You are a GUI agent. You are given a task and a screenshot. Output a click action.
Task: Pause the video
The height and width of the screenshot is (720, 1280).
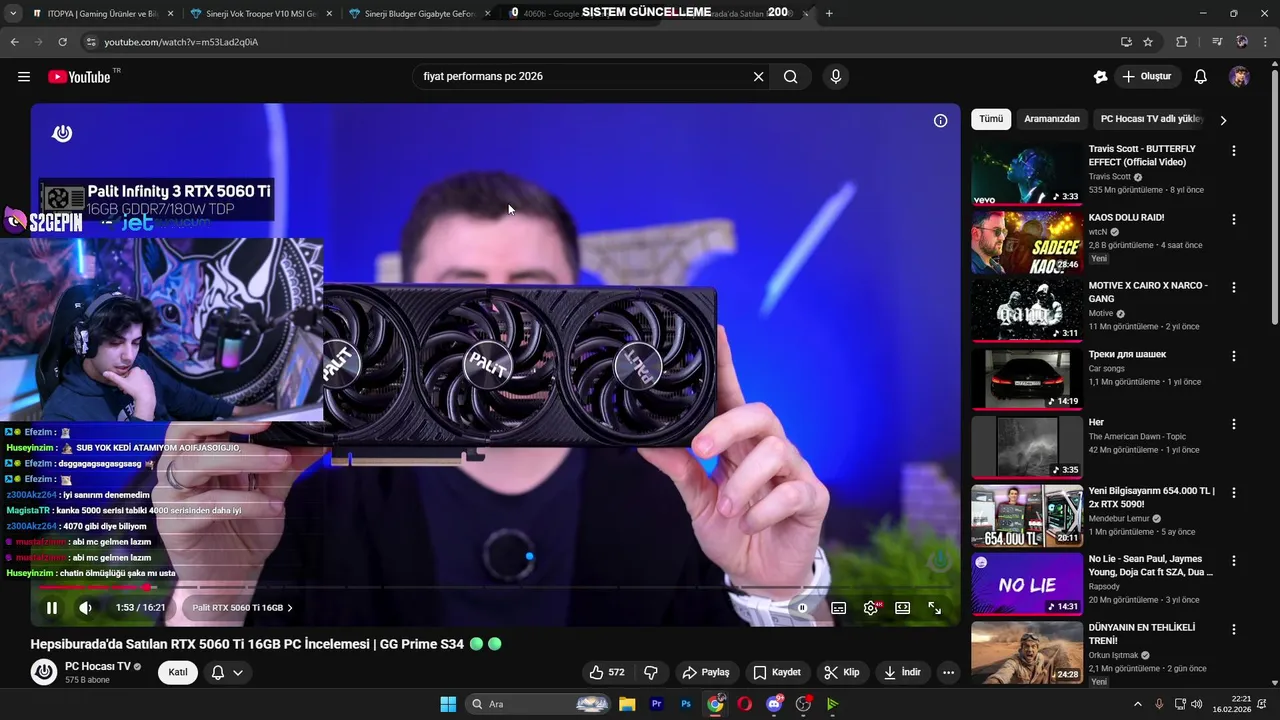(x=52, y=608)
